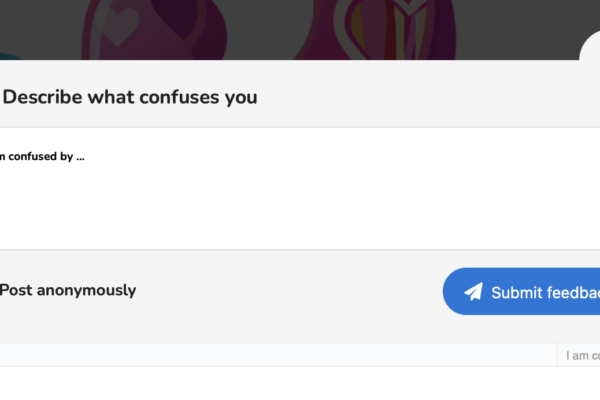Click the word 'anonymously' in the footer

pos(86,291)
